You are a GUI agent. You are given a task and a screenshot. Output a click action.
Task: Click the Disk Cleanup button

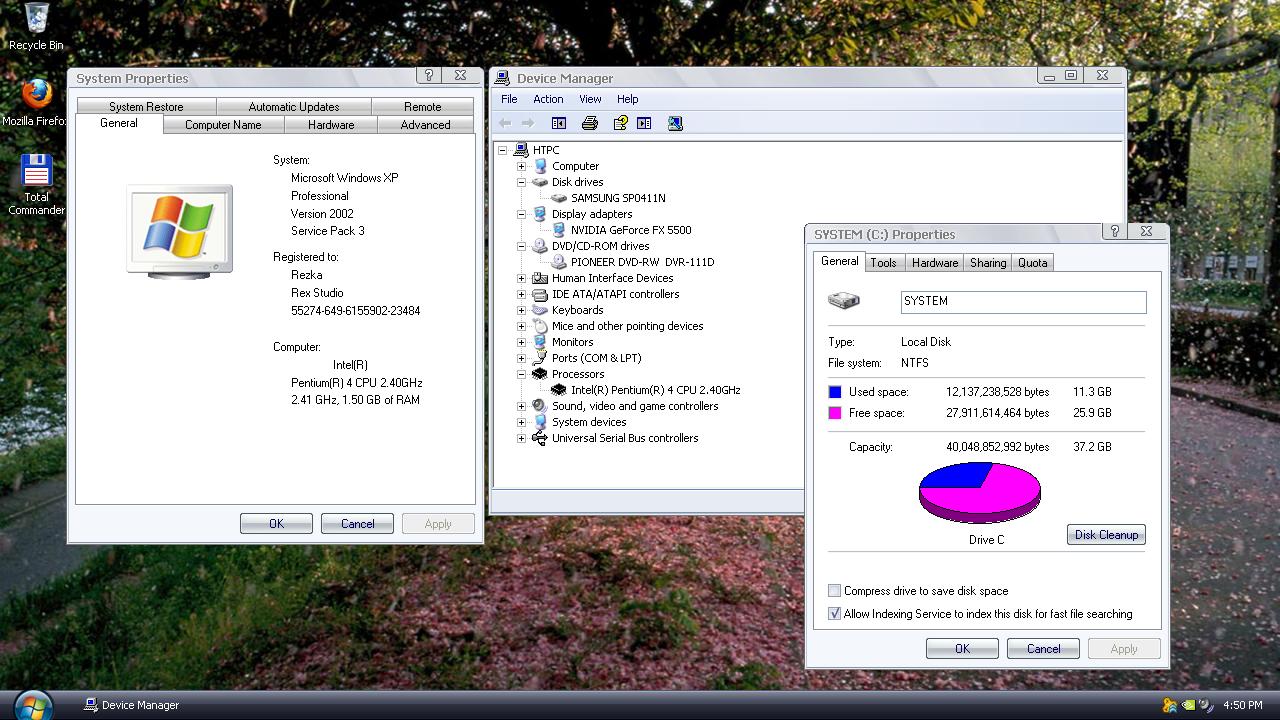1106,535
